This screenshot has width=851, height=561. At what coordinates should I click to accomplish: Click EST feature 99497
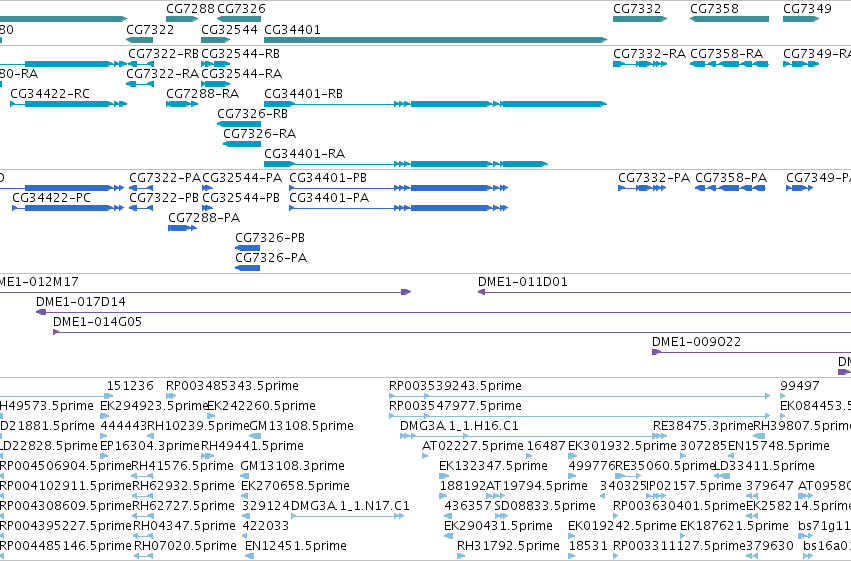click(783, 396)
